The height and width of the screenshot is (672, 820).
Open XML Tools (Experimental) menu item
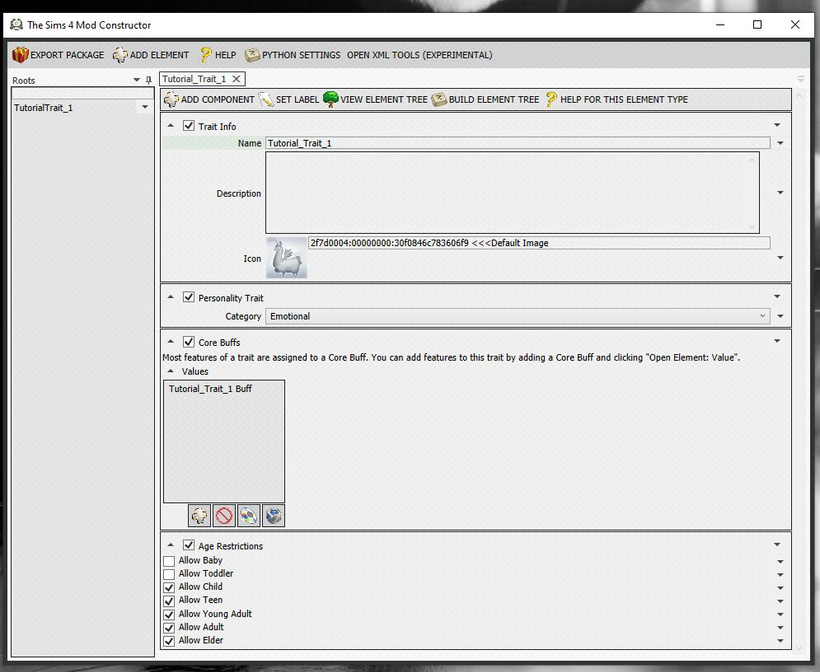[419, 55]
